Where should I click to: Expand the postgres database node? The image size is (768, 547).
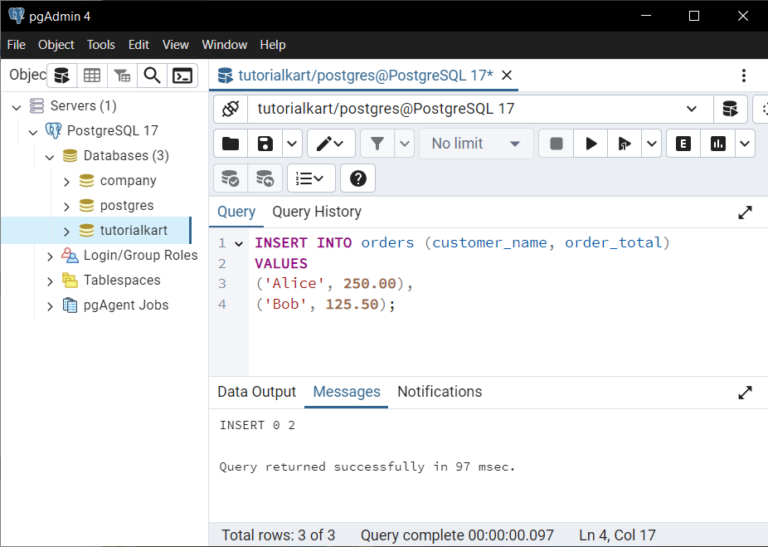tap(67, 207)
